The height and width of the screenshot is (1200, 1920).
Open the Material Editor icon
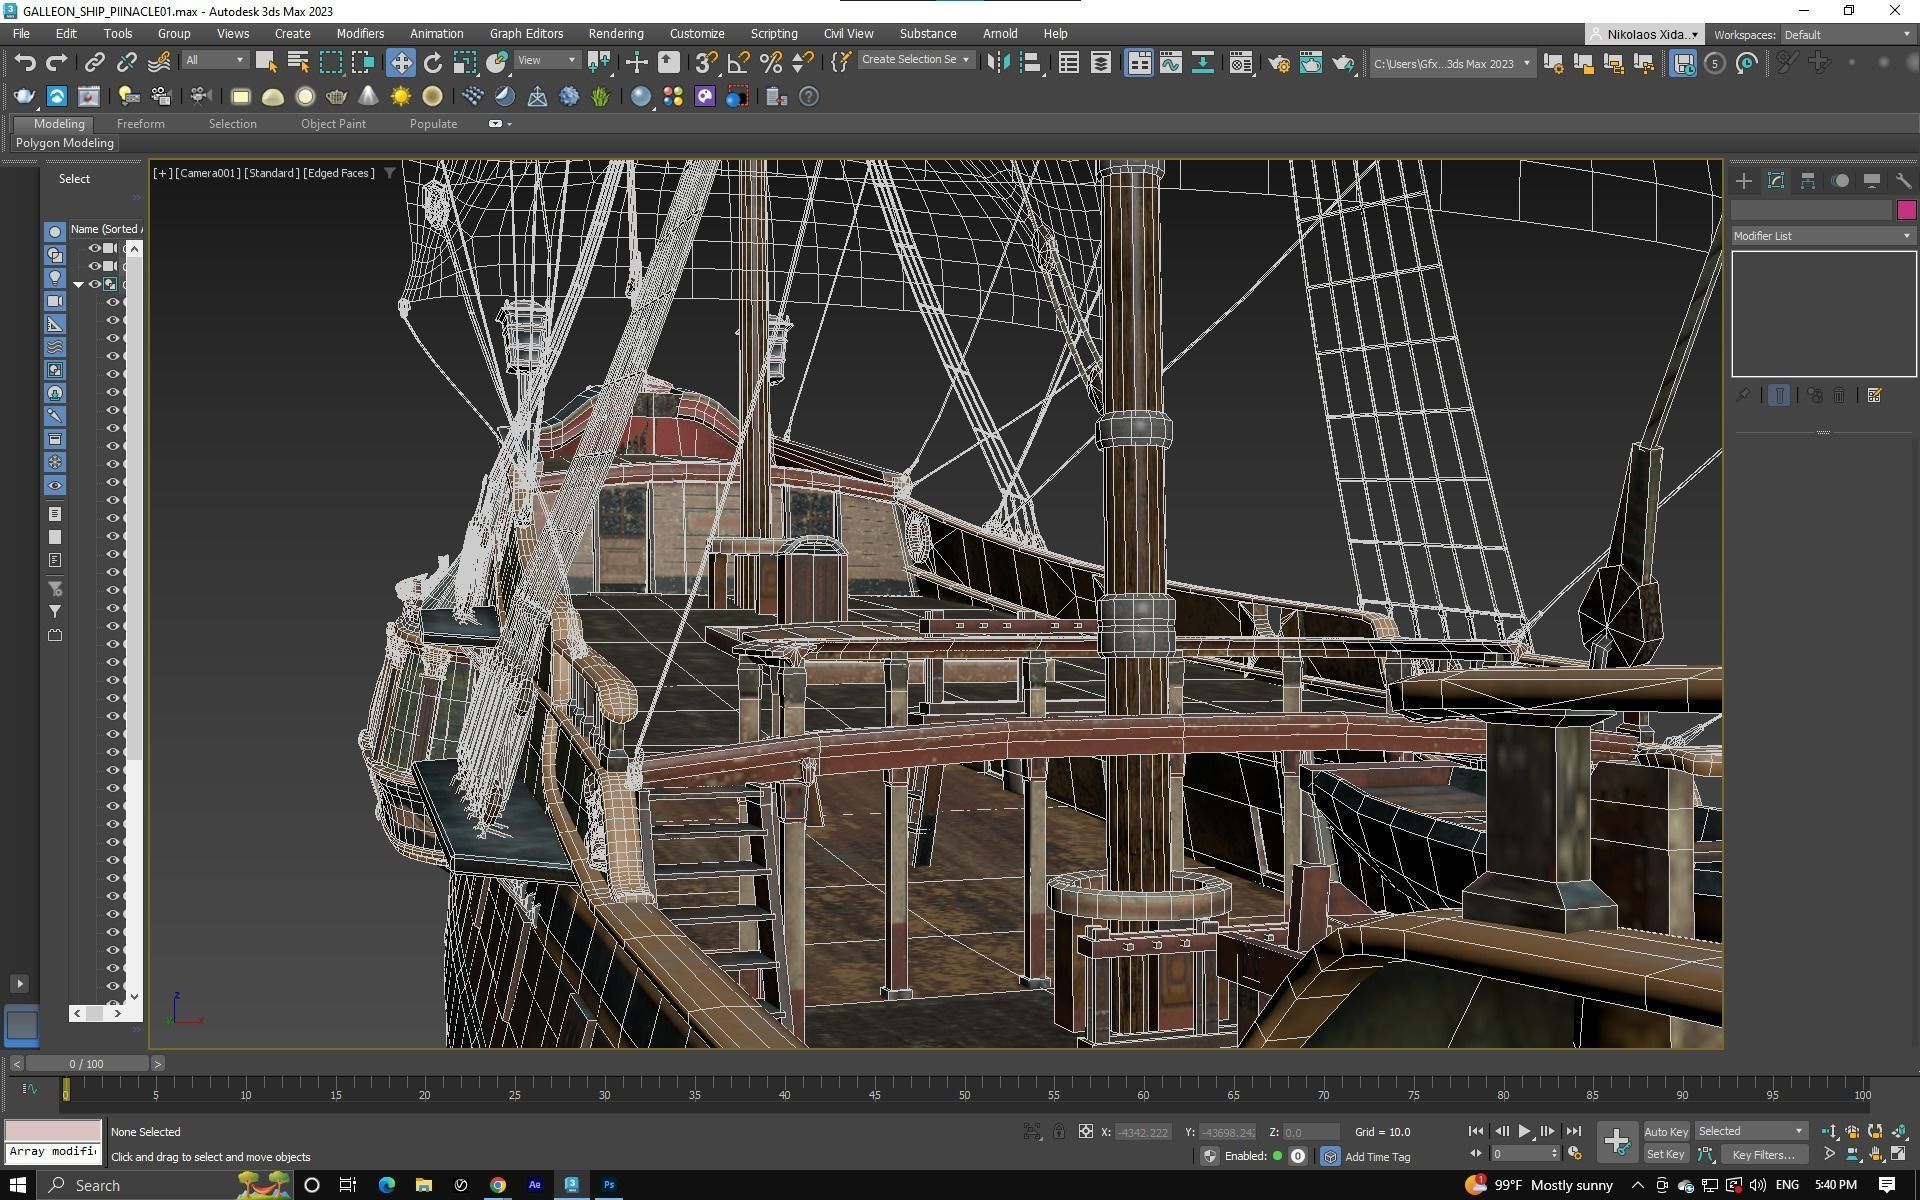coord(1240,63)
